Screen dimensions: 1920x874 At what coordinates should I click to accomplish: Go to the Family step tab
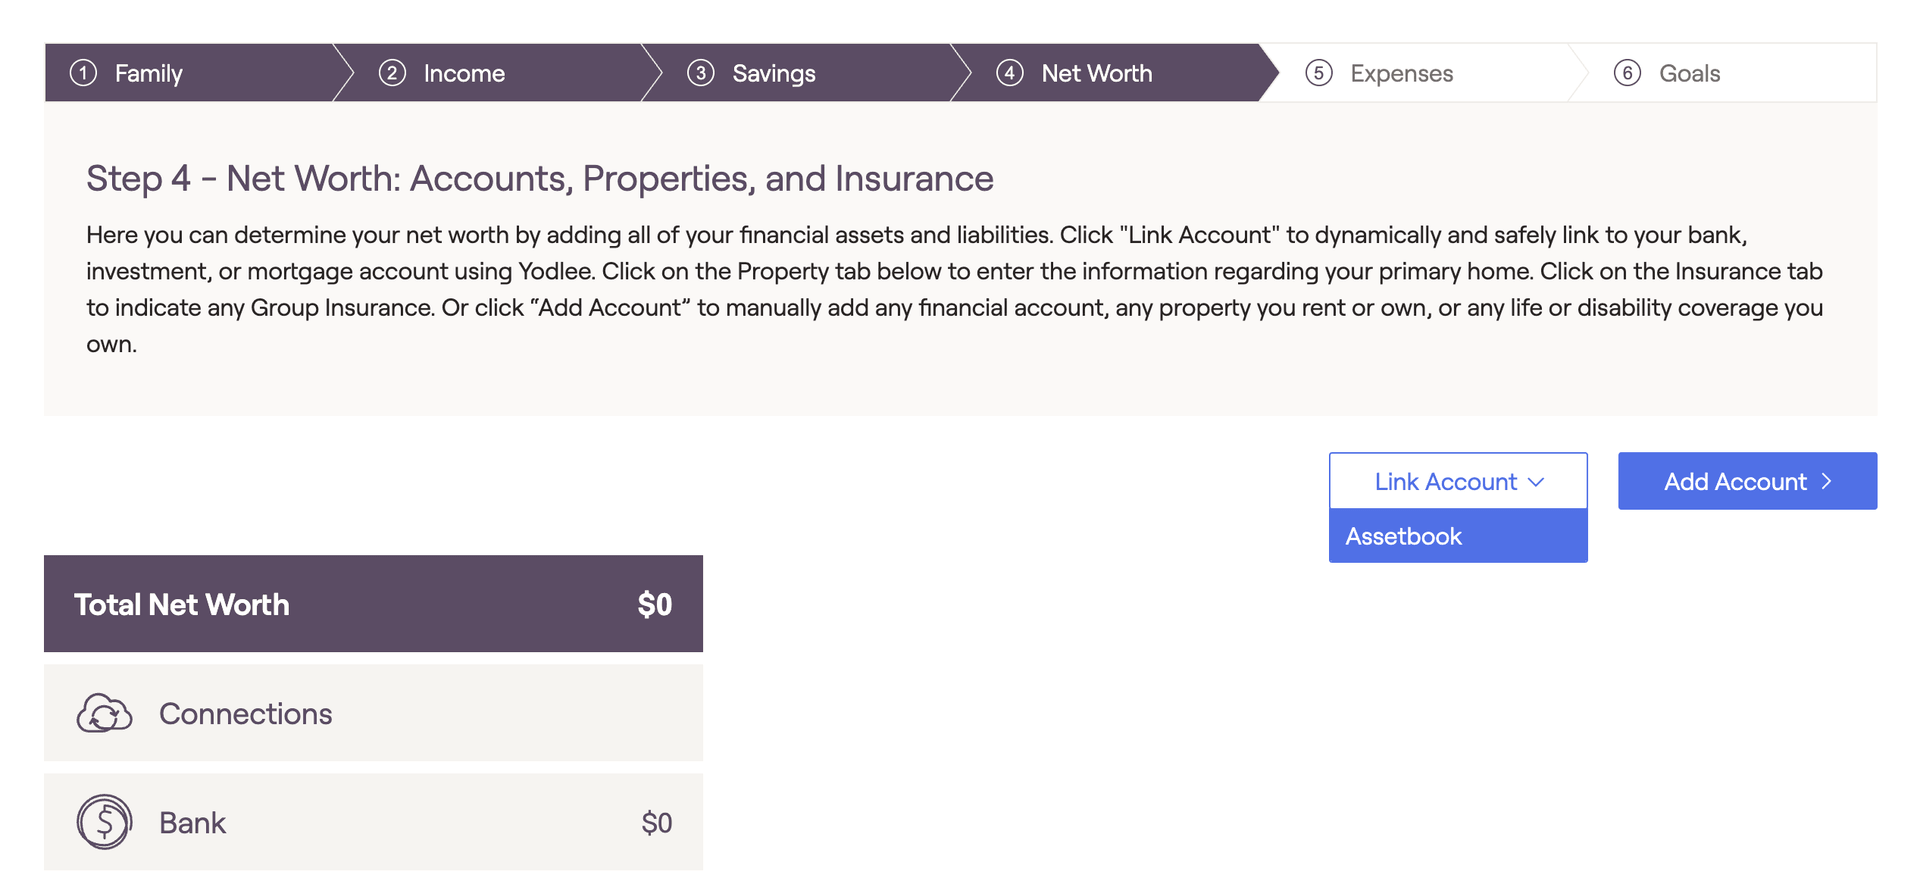click(x=190, y=73)
